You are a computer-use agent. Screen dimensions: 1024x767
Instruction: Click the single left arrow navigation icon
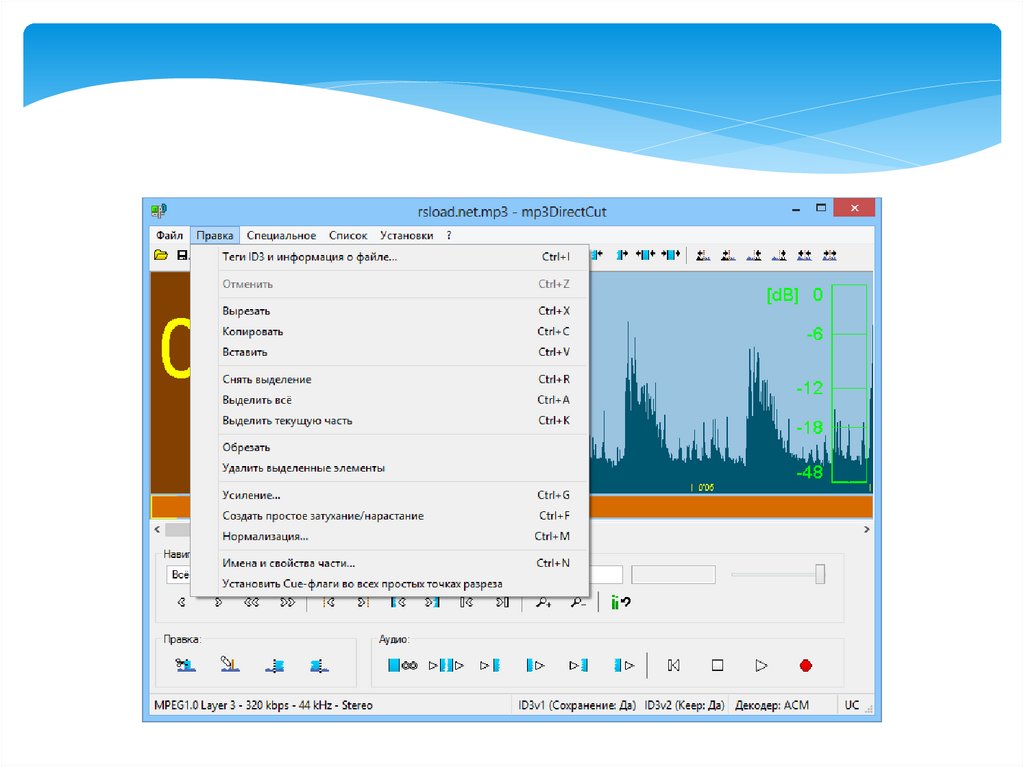pos(182,602)
